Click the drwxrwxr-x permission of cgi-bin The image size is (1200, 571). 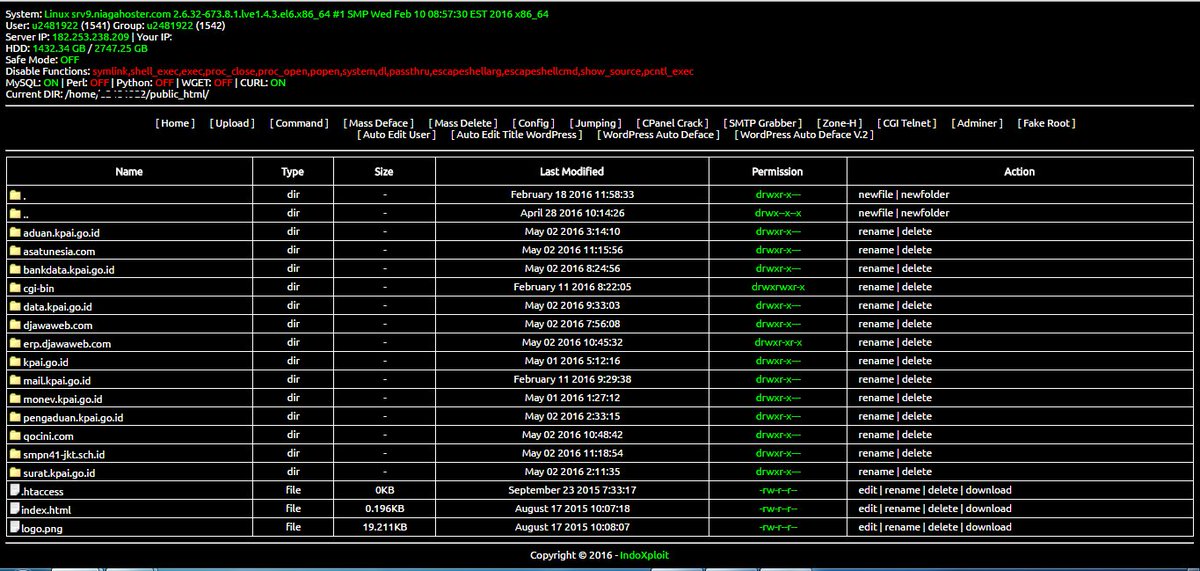click(x=778, y=288)
